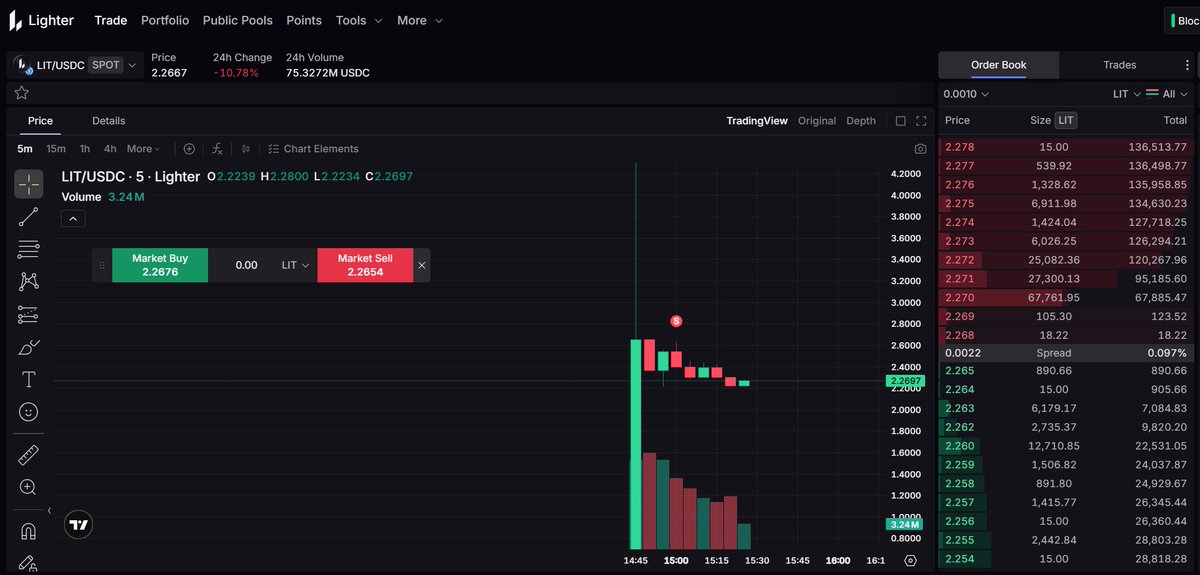
Task: Switch to the Trades tab
Action: (1120, 65)
